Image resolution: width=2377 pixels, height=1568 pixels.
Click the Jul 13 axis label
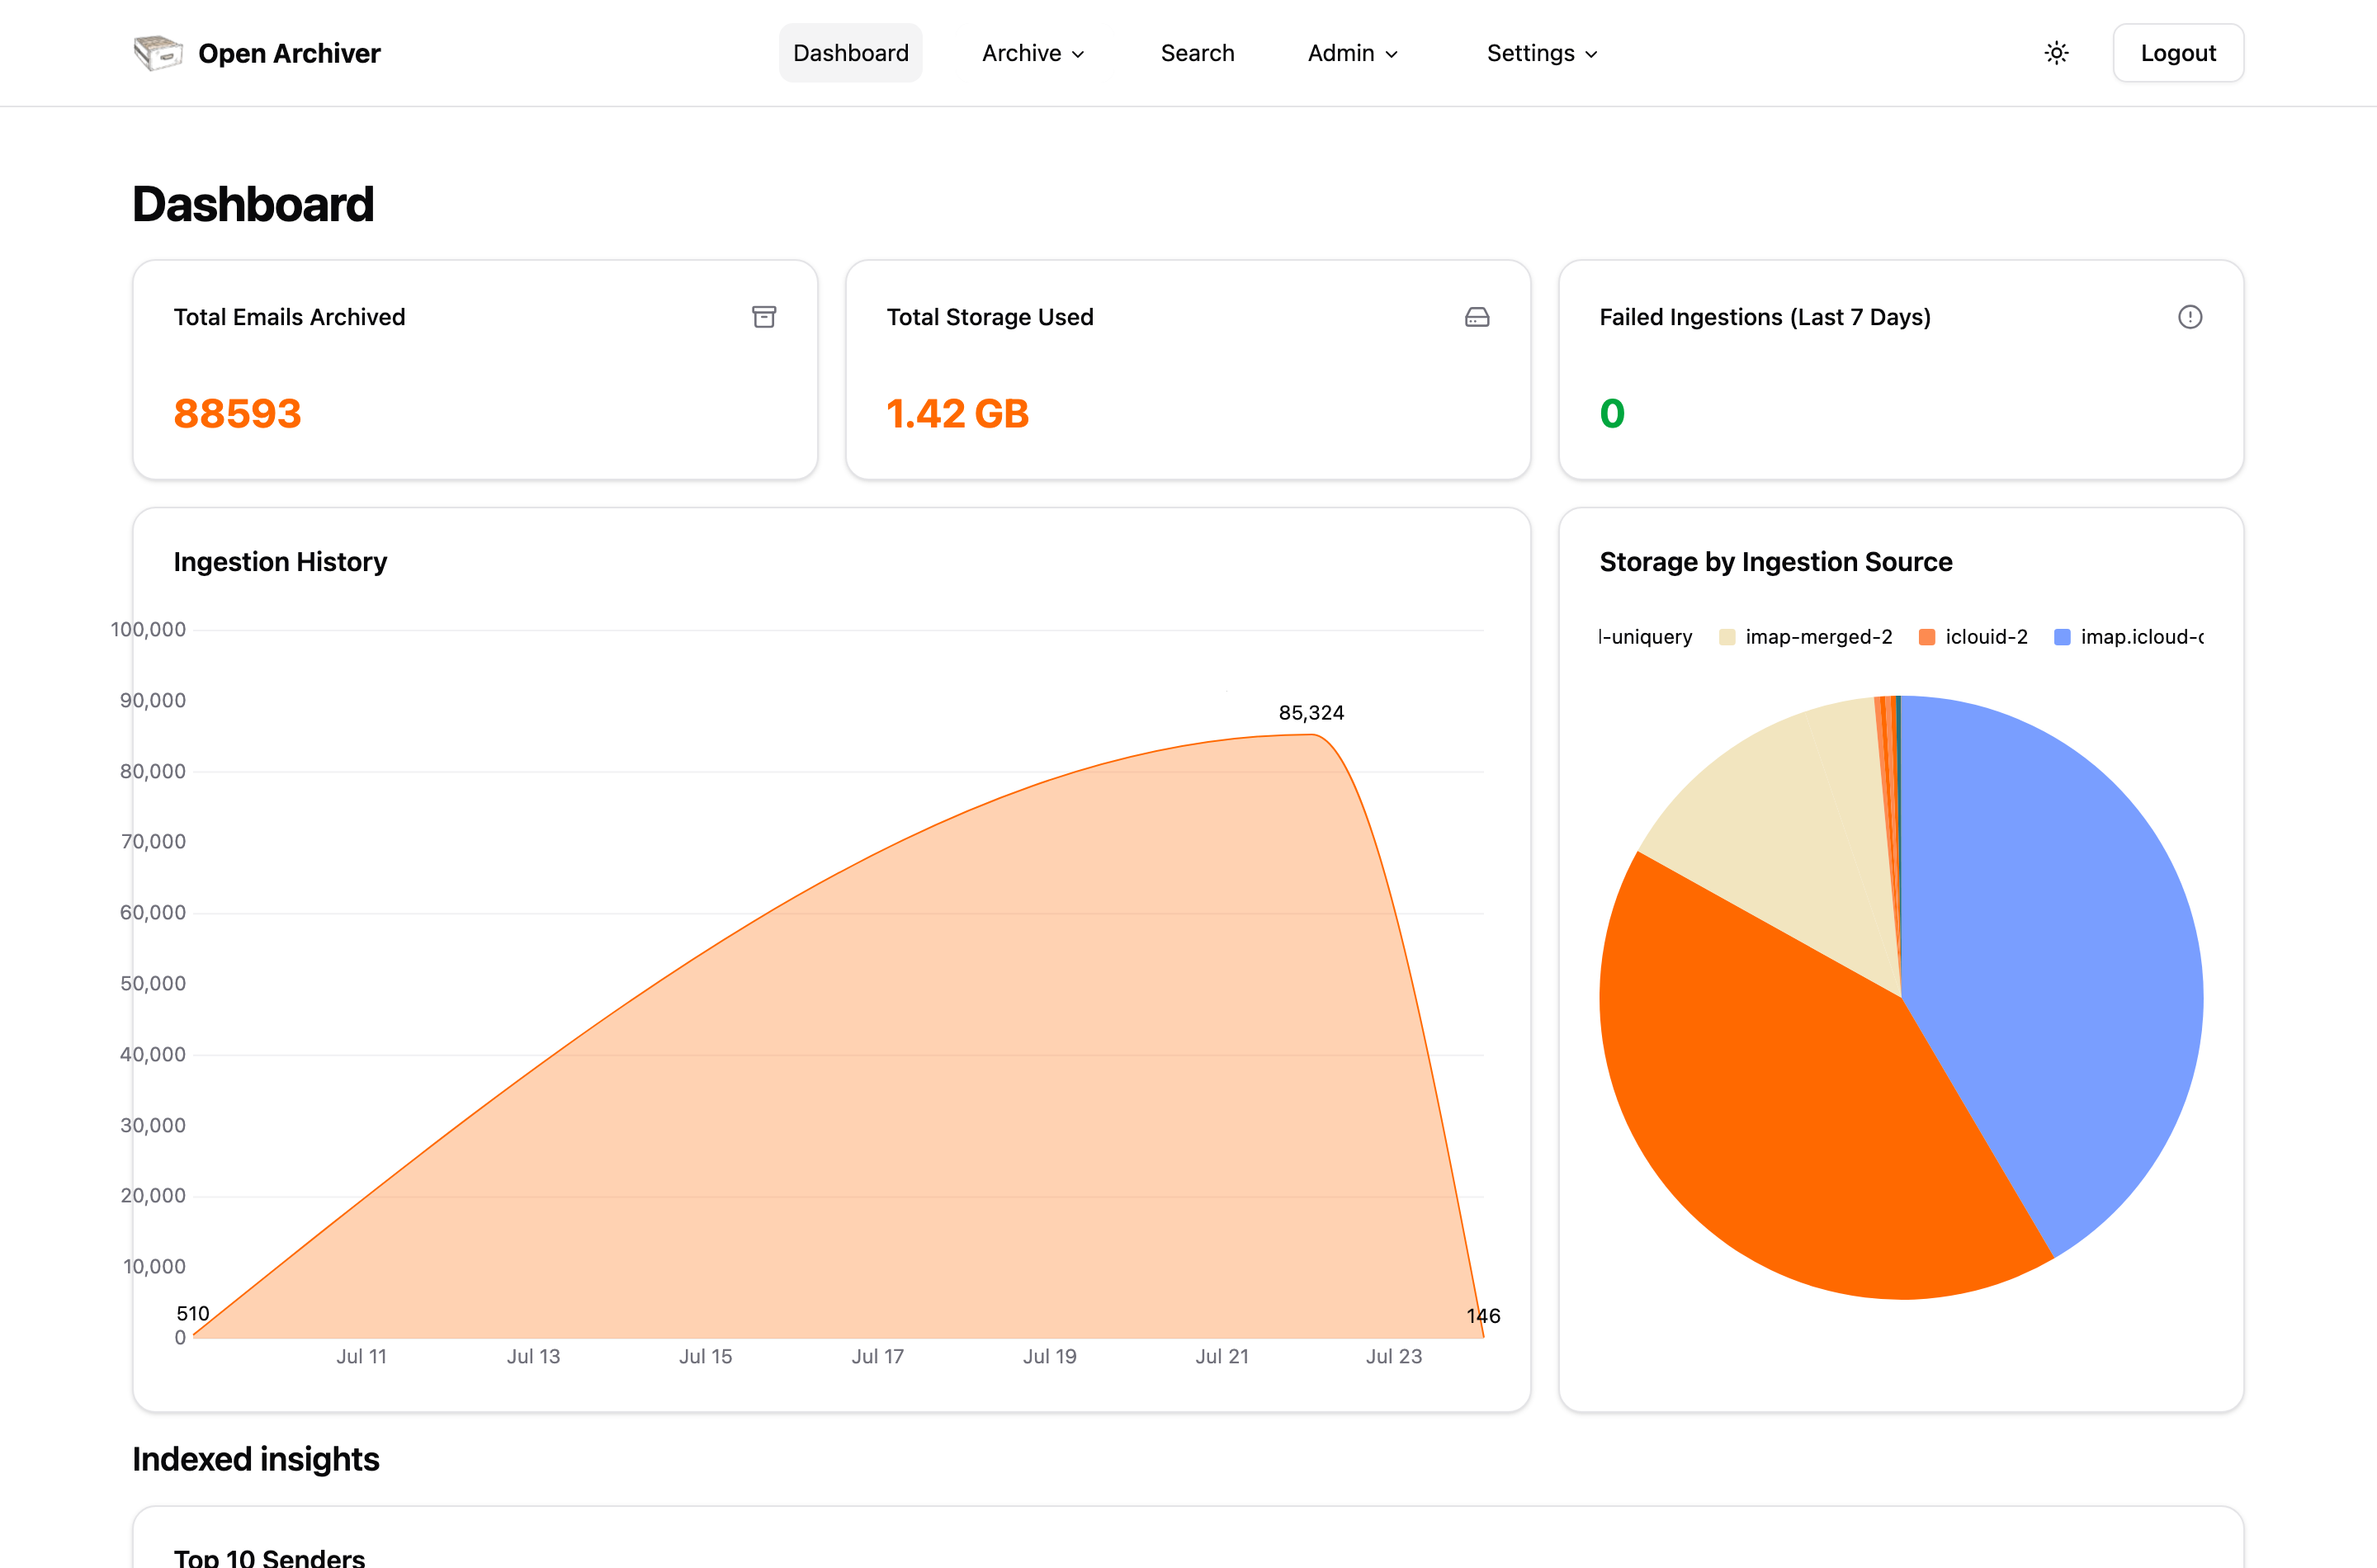tap(533, 1356)
